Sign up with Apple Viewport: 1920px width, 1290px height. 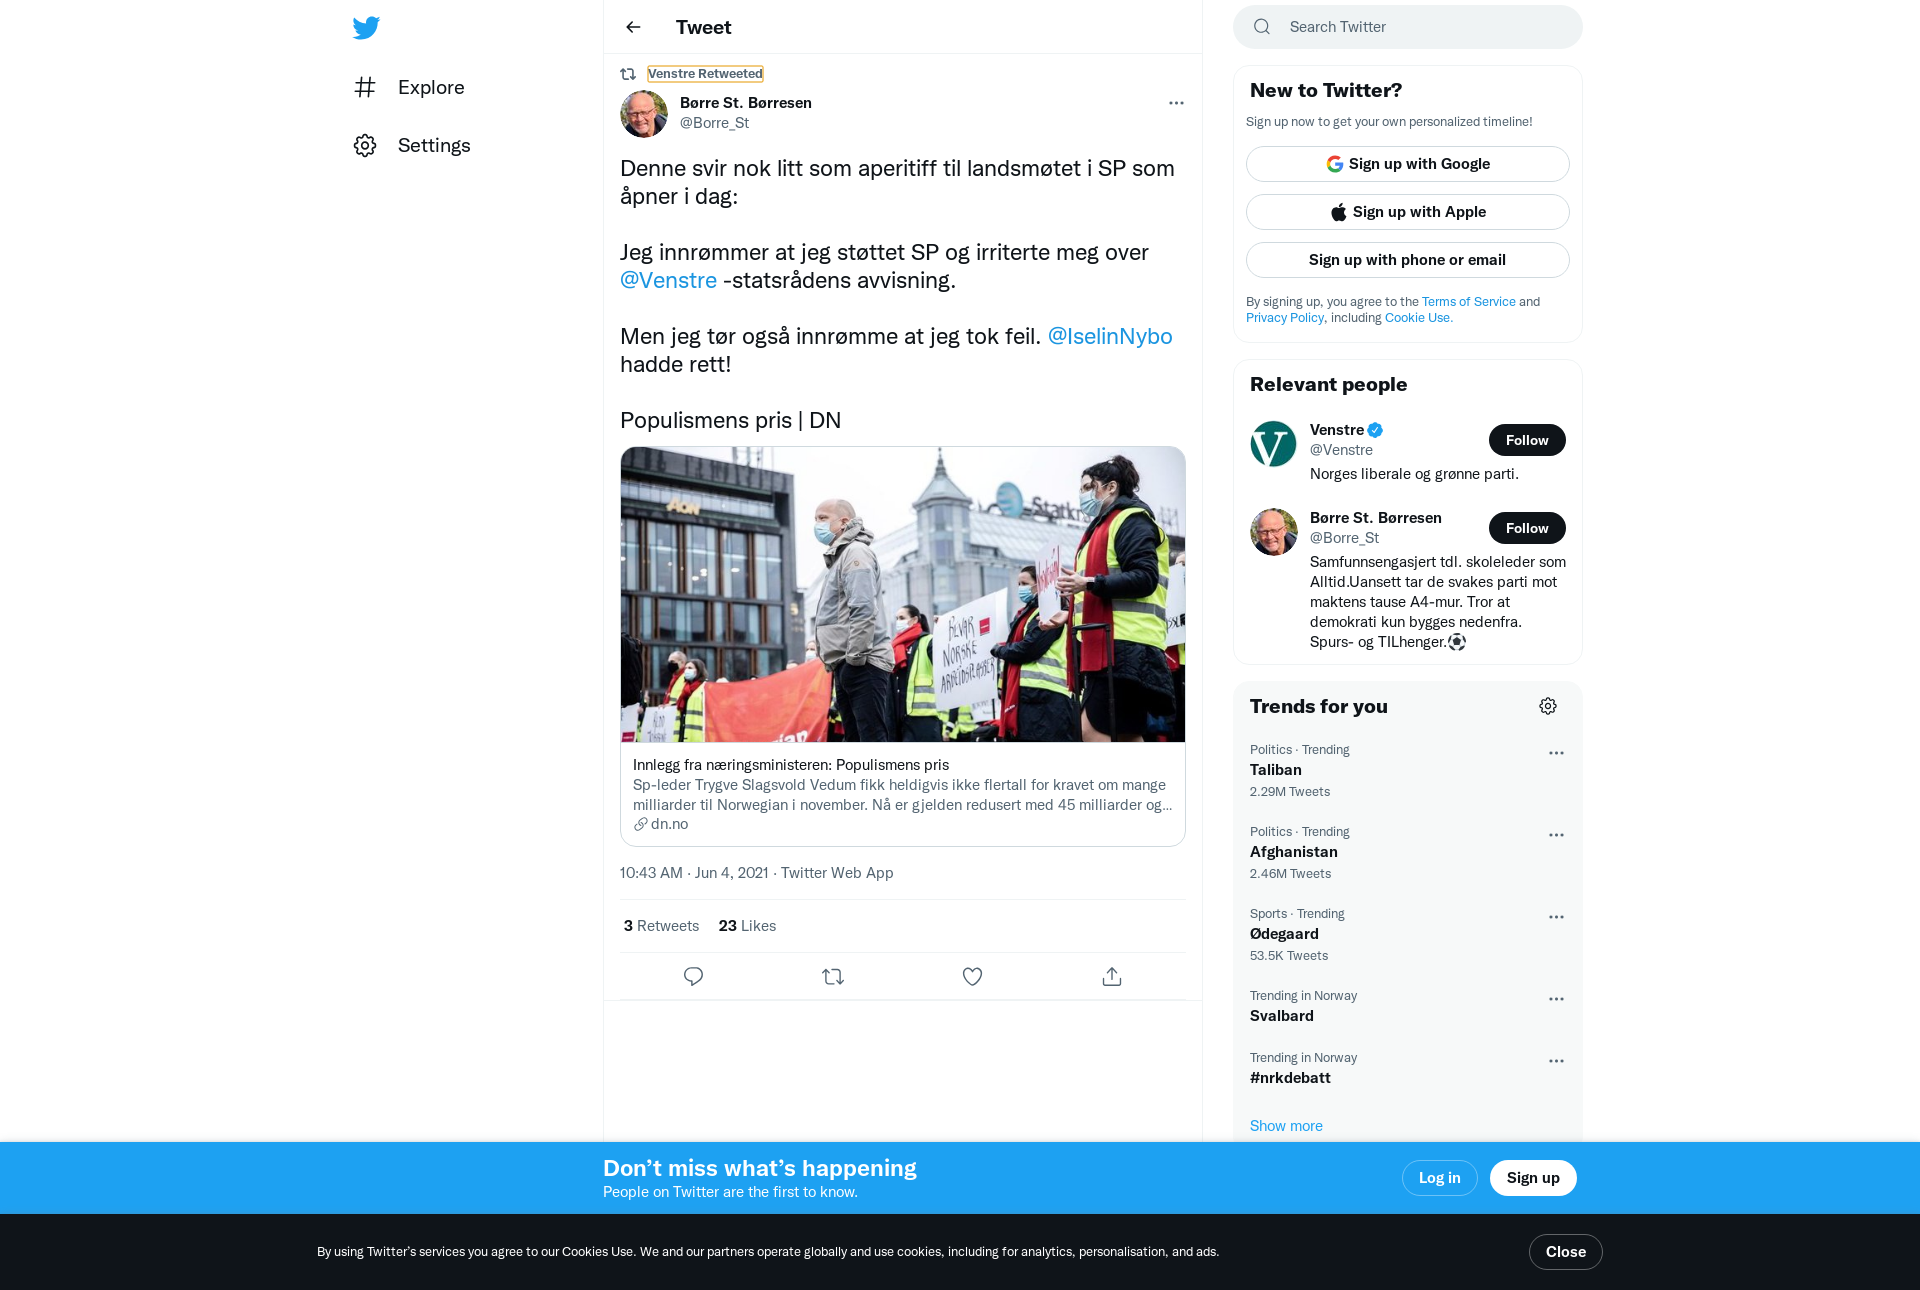1408,212
